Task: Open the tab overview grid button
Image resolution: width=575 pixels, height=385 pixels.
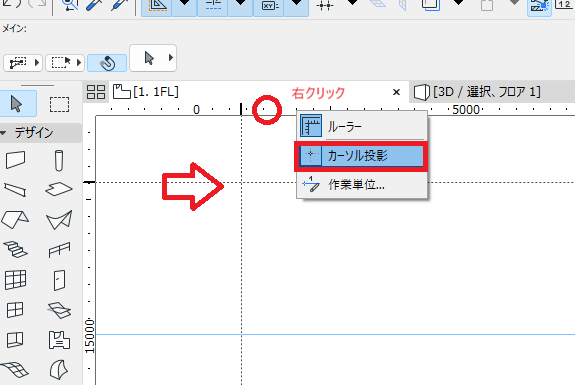Action: tap(96, 92)
